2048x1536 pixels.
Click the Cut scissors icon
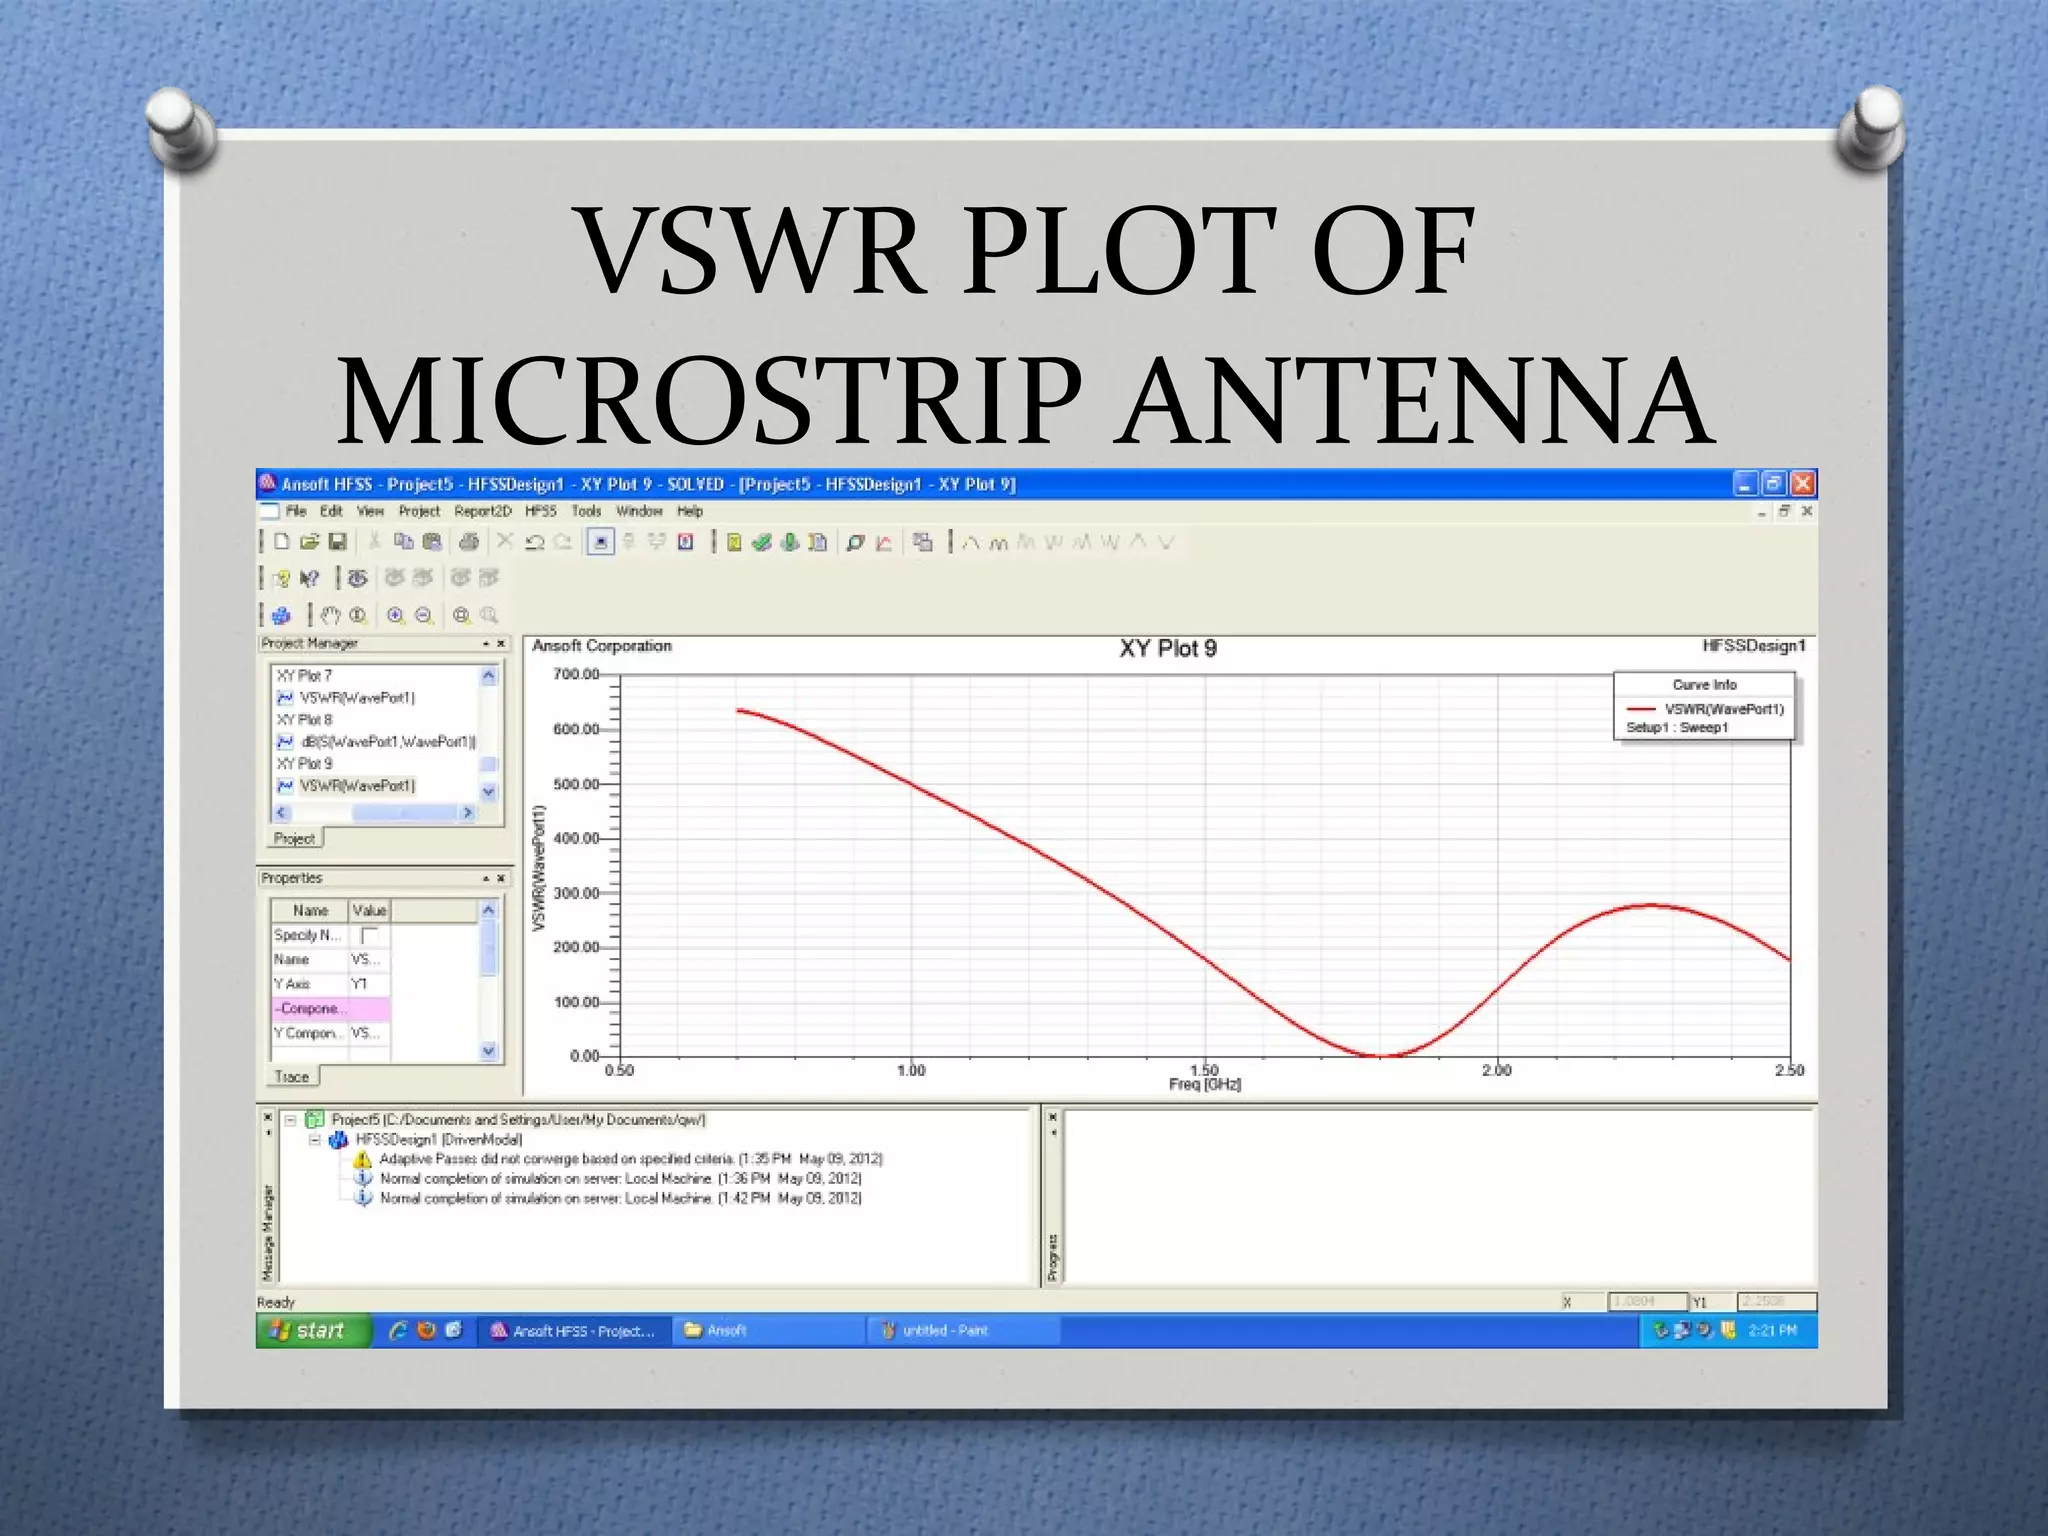click(375, 542)
